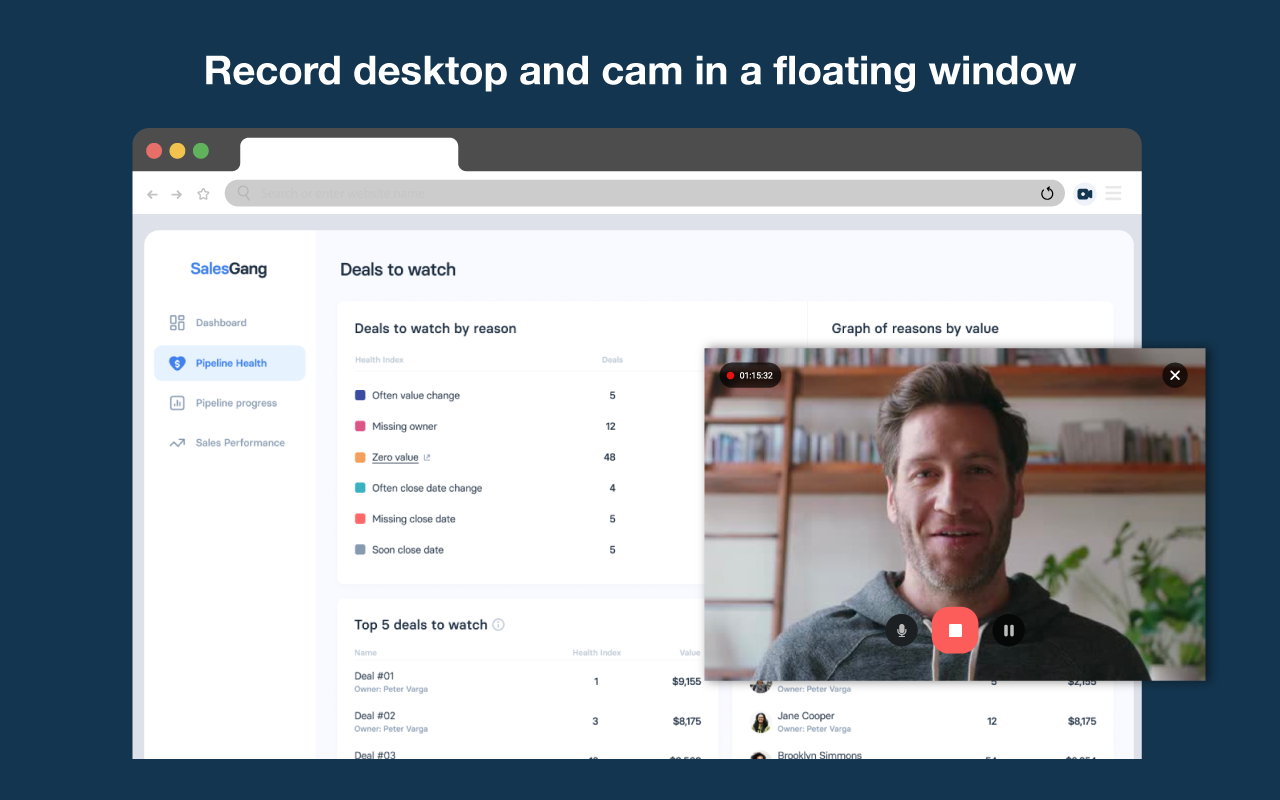
Task: Pause the webcam recording
Action: click(1008, 630)
